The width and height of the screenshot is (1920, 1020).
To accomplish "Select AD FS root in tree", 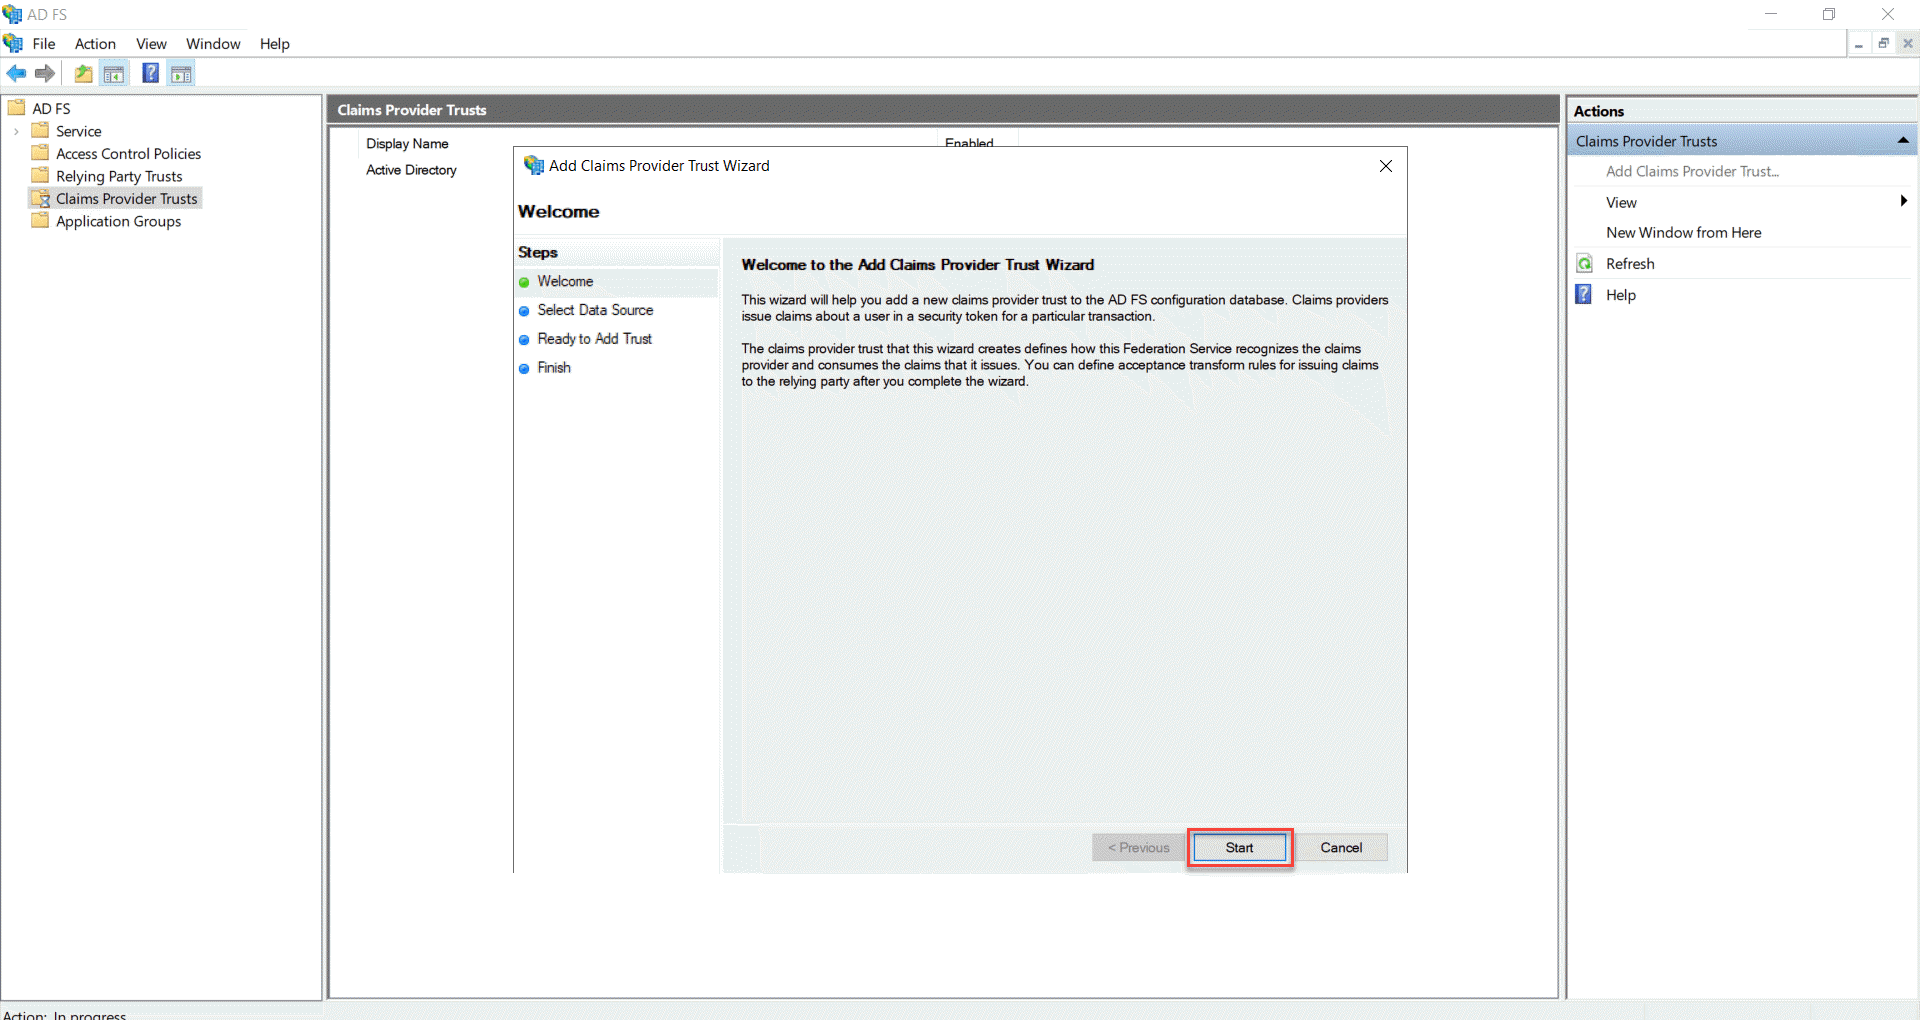I will pos(51,108).
